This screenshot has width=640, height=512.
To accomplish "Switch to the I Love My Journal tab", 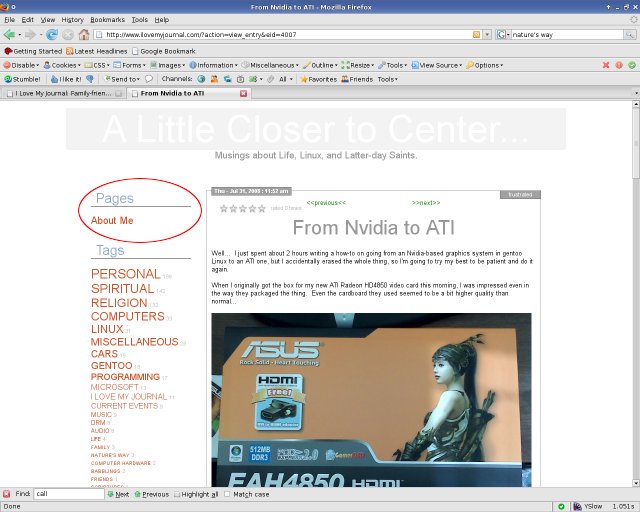I will click(x=63, y=93).
